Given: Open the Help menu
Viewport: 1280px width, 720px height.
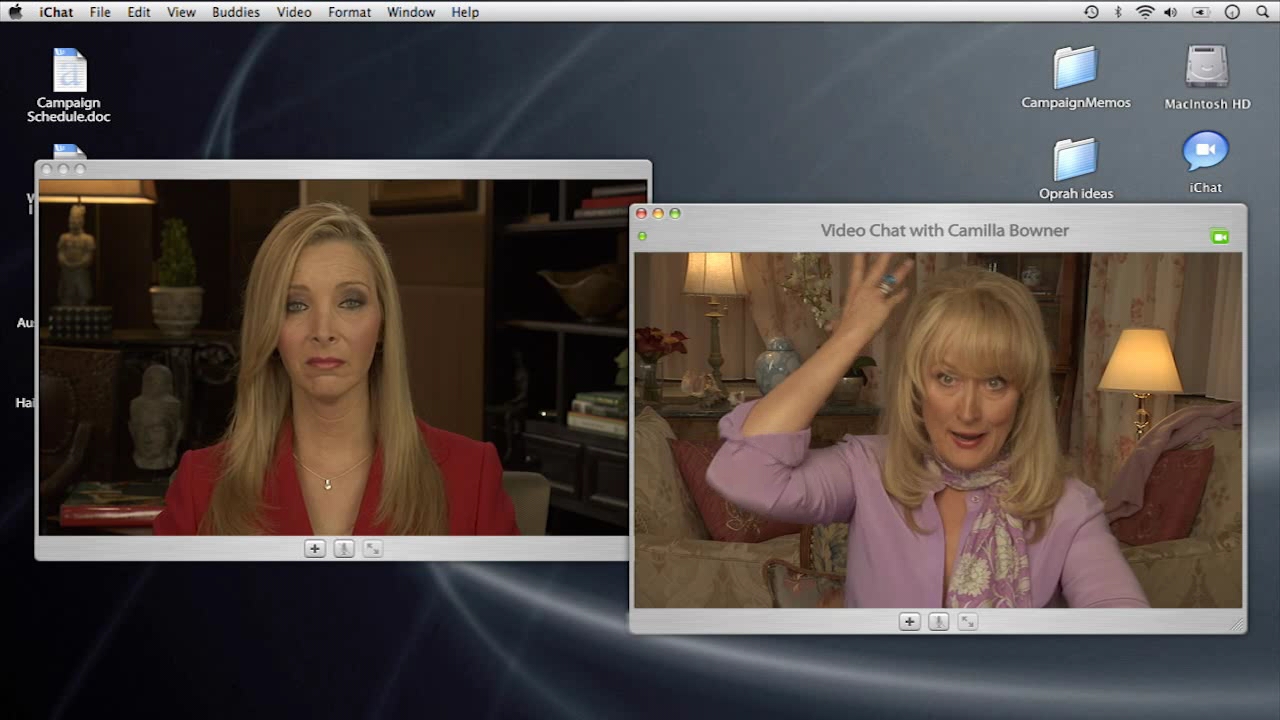Looking at the screenshot, I should click(x=465, y=12).
